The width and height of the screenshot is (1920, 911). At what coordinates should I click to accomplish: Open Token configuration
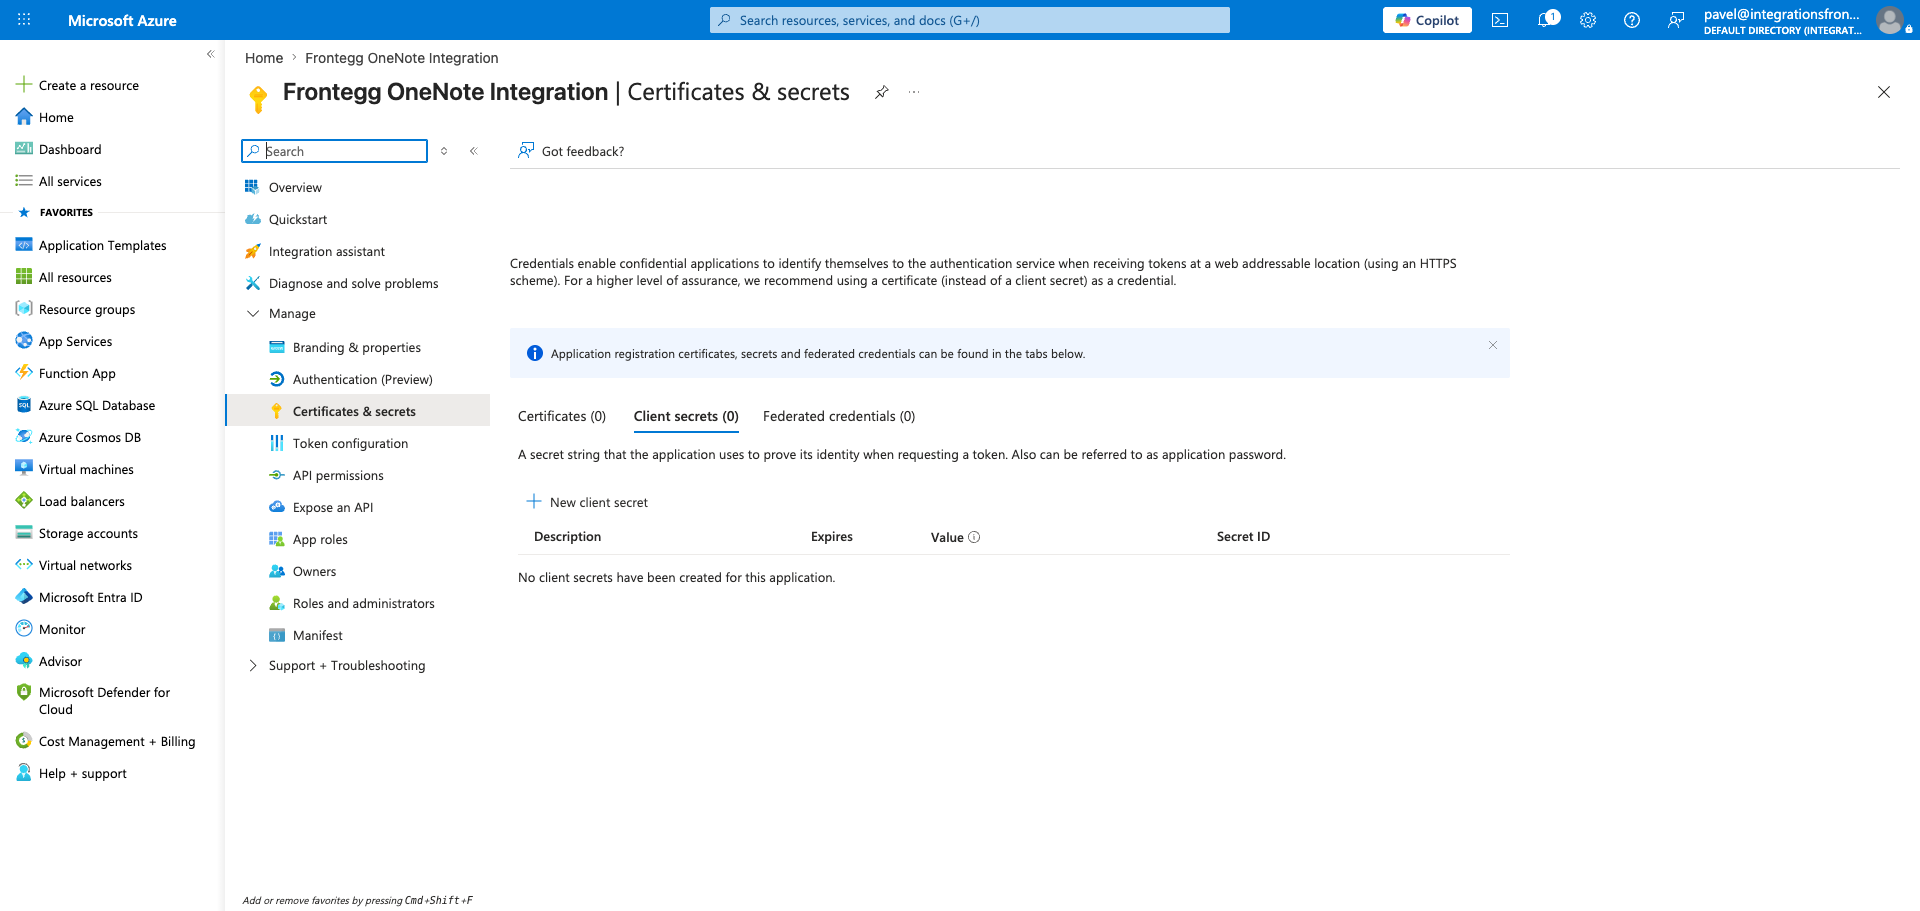(350, 443)
